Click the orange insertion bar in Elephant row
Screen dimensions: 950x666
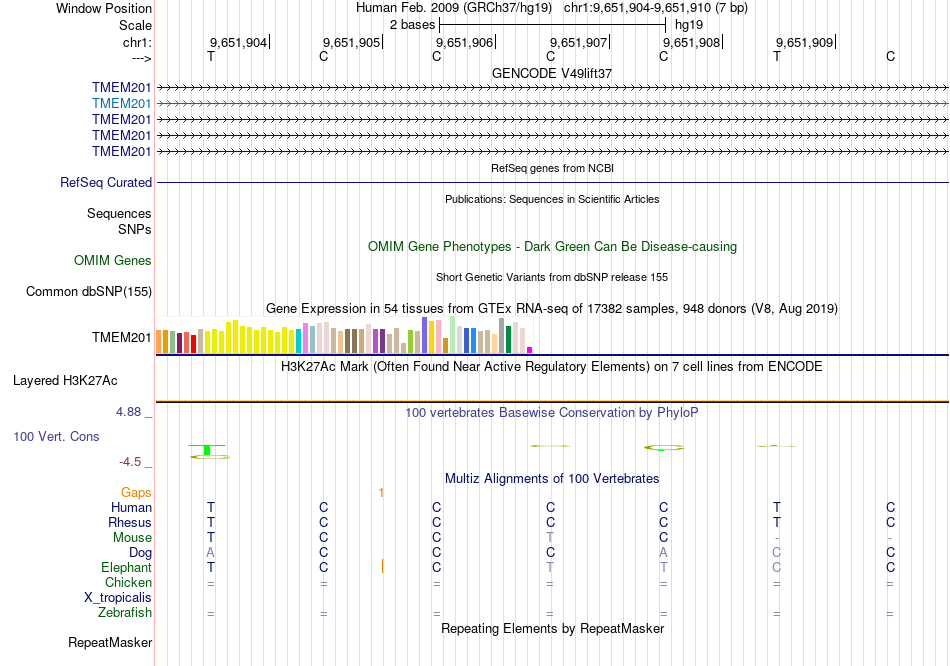[382, 567]
